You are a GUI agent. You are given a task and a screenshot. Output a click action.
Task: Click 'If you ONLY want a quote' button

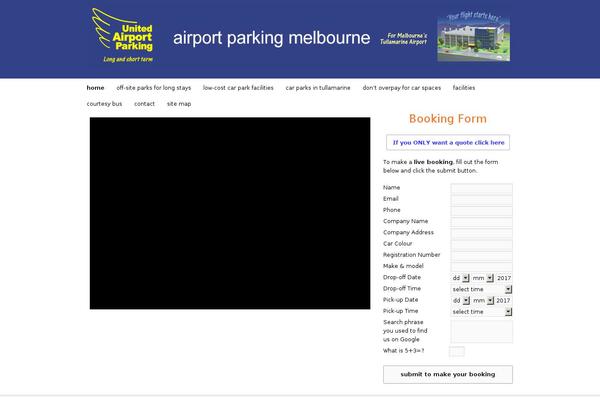coord(448,142)
